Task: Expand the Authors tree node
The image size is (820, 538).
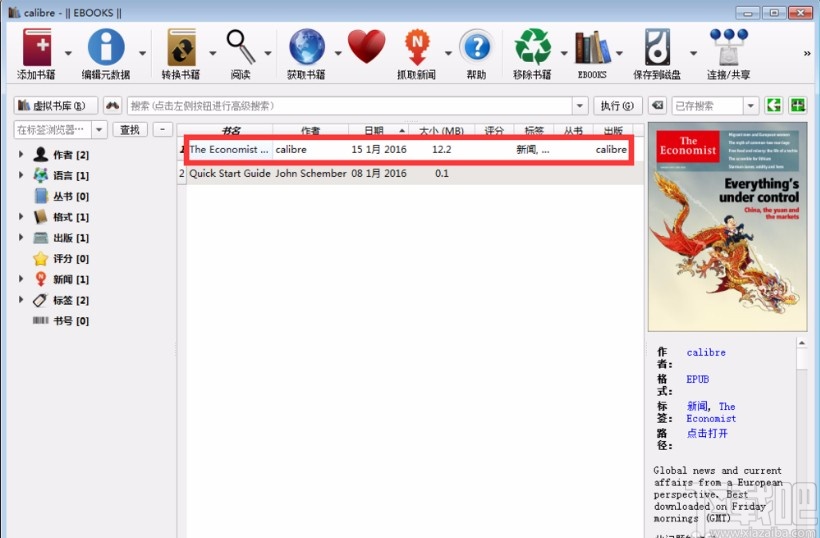Action: (21, 154)
